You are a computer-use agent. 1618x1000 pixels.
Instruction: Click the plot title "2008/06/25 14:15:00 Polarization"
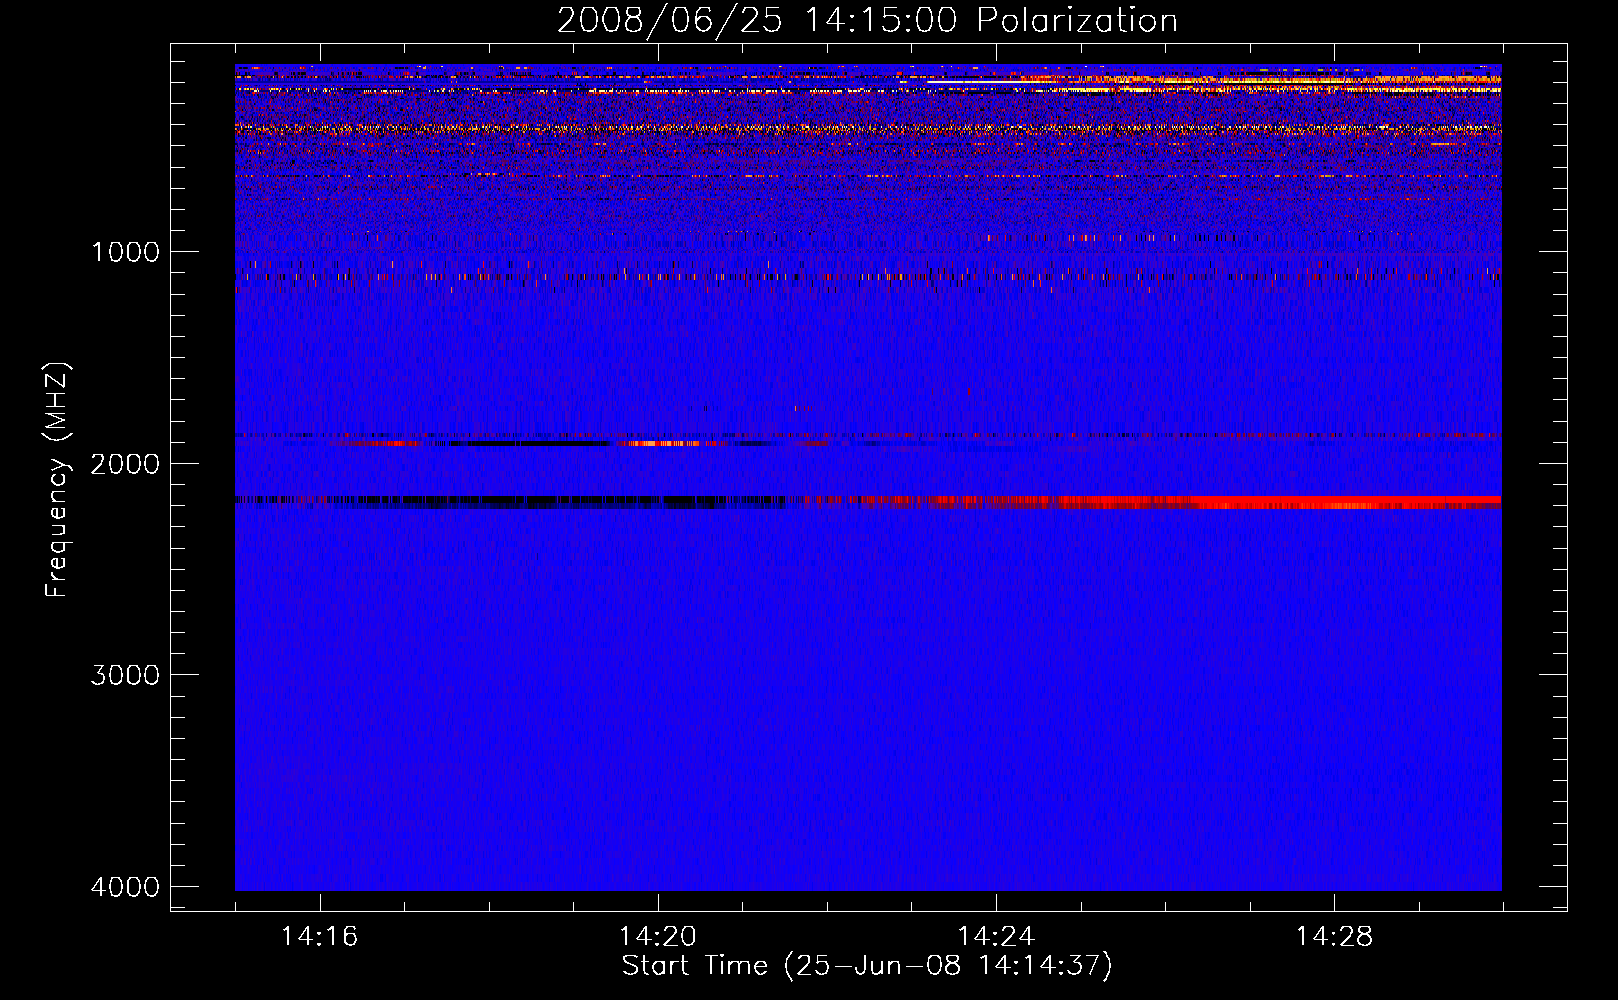867,20
